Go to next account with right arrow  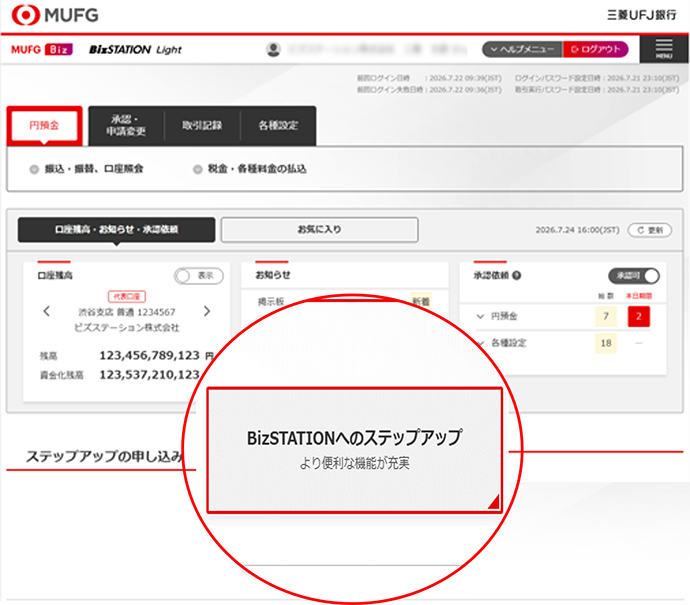207,311
